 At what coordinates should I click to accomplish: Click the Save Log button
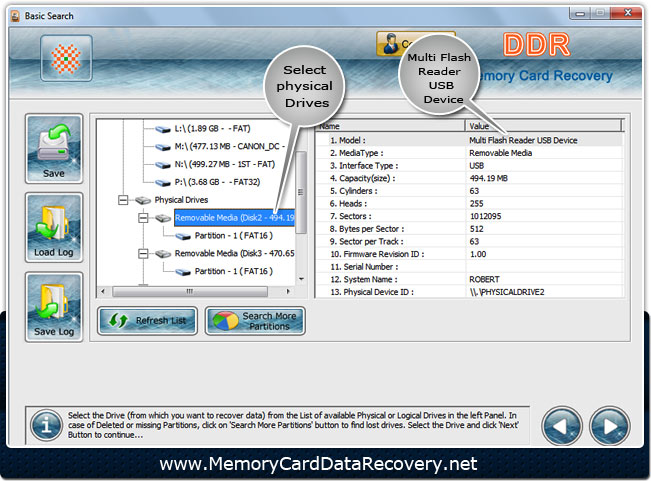click(54, 307)
